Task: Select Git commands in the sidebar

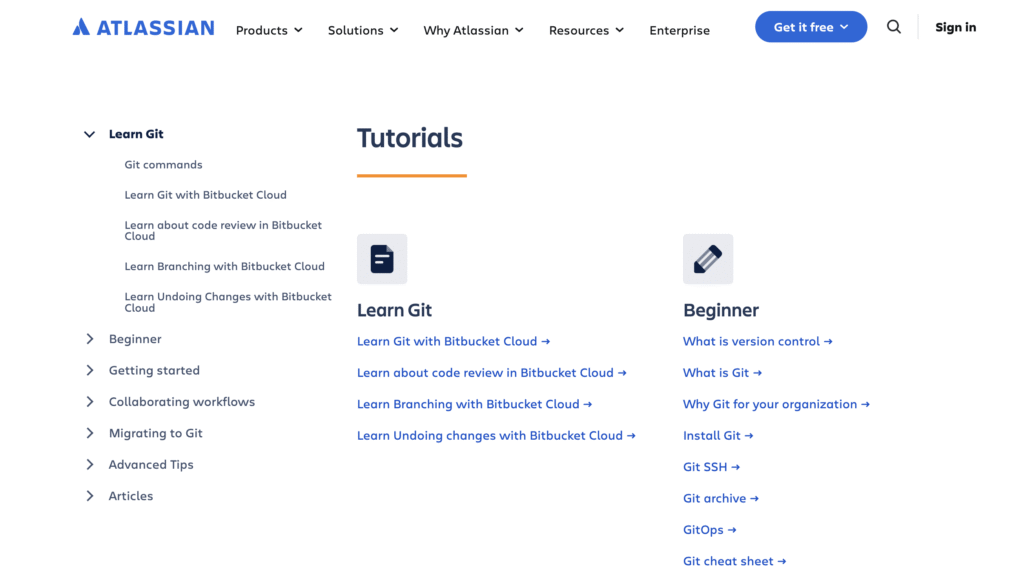Action: (163, 164)
